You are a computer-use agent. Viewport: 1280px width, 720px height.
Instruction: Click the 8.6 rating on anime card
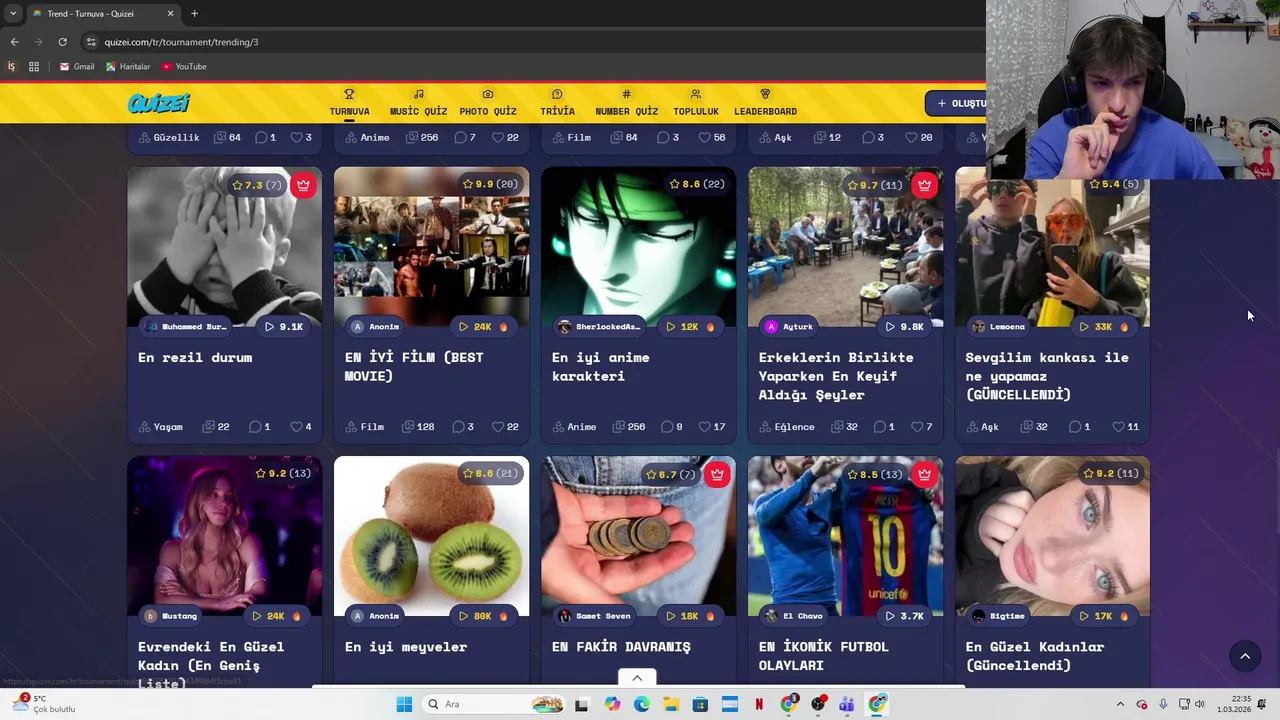(697, 184)
